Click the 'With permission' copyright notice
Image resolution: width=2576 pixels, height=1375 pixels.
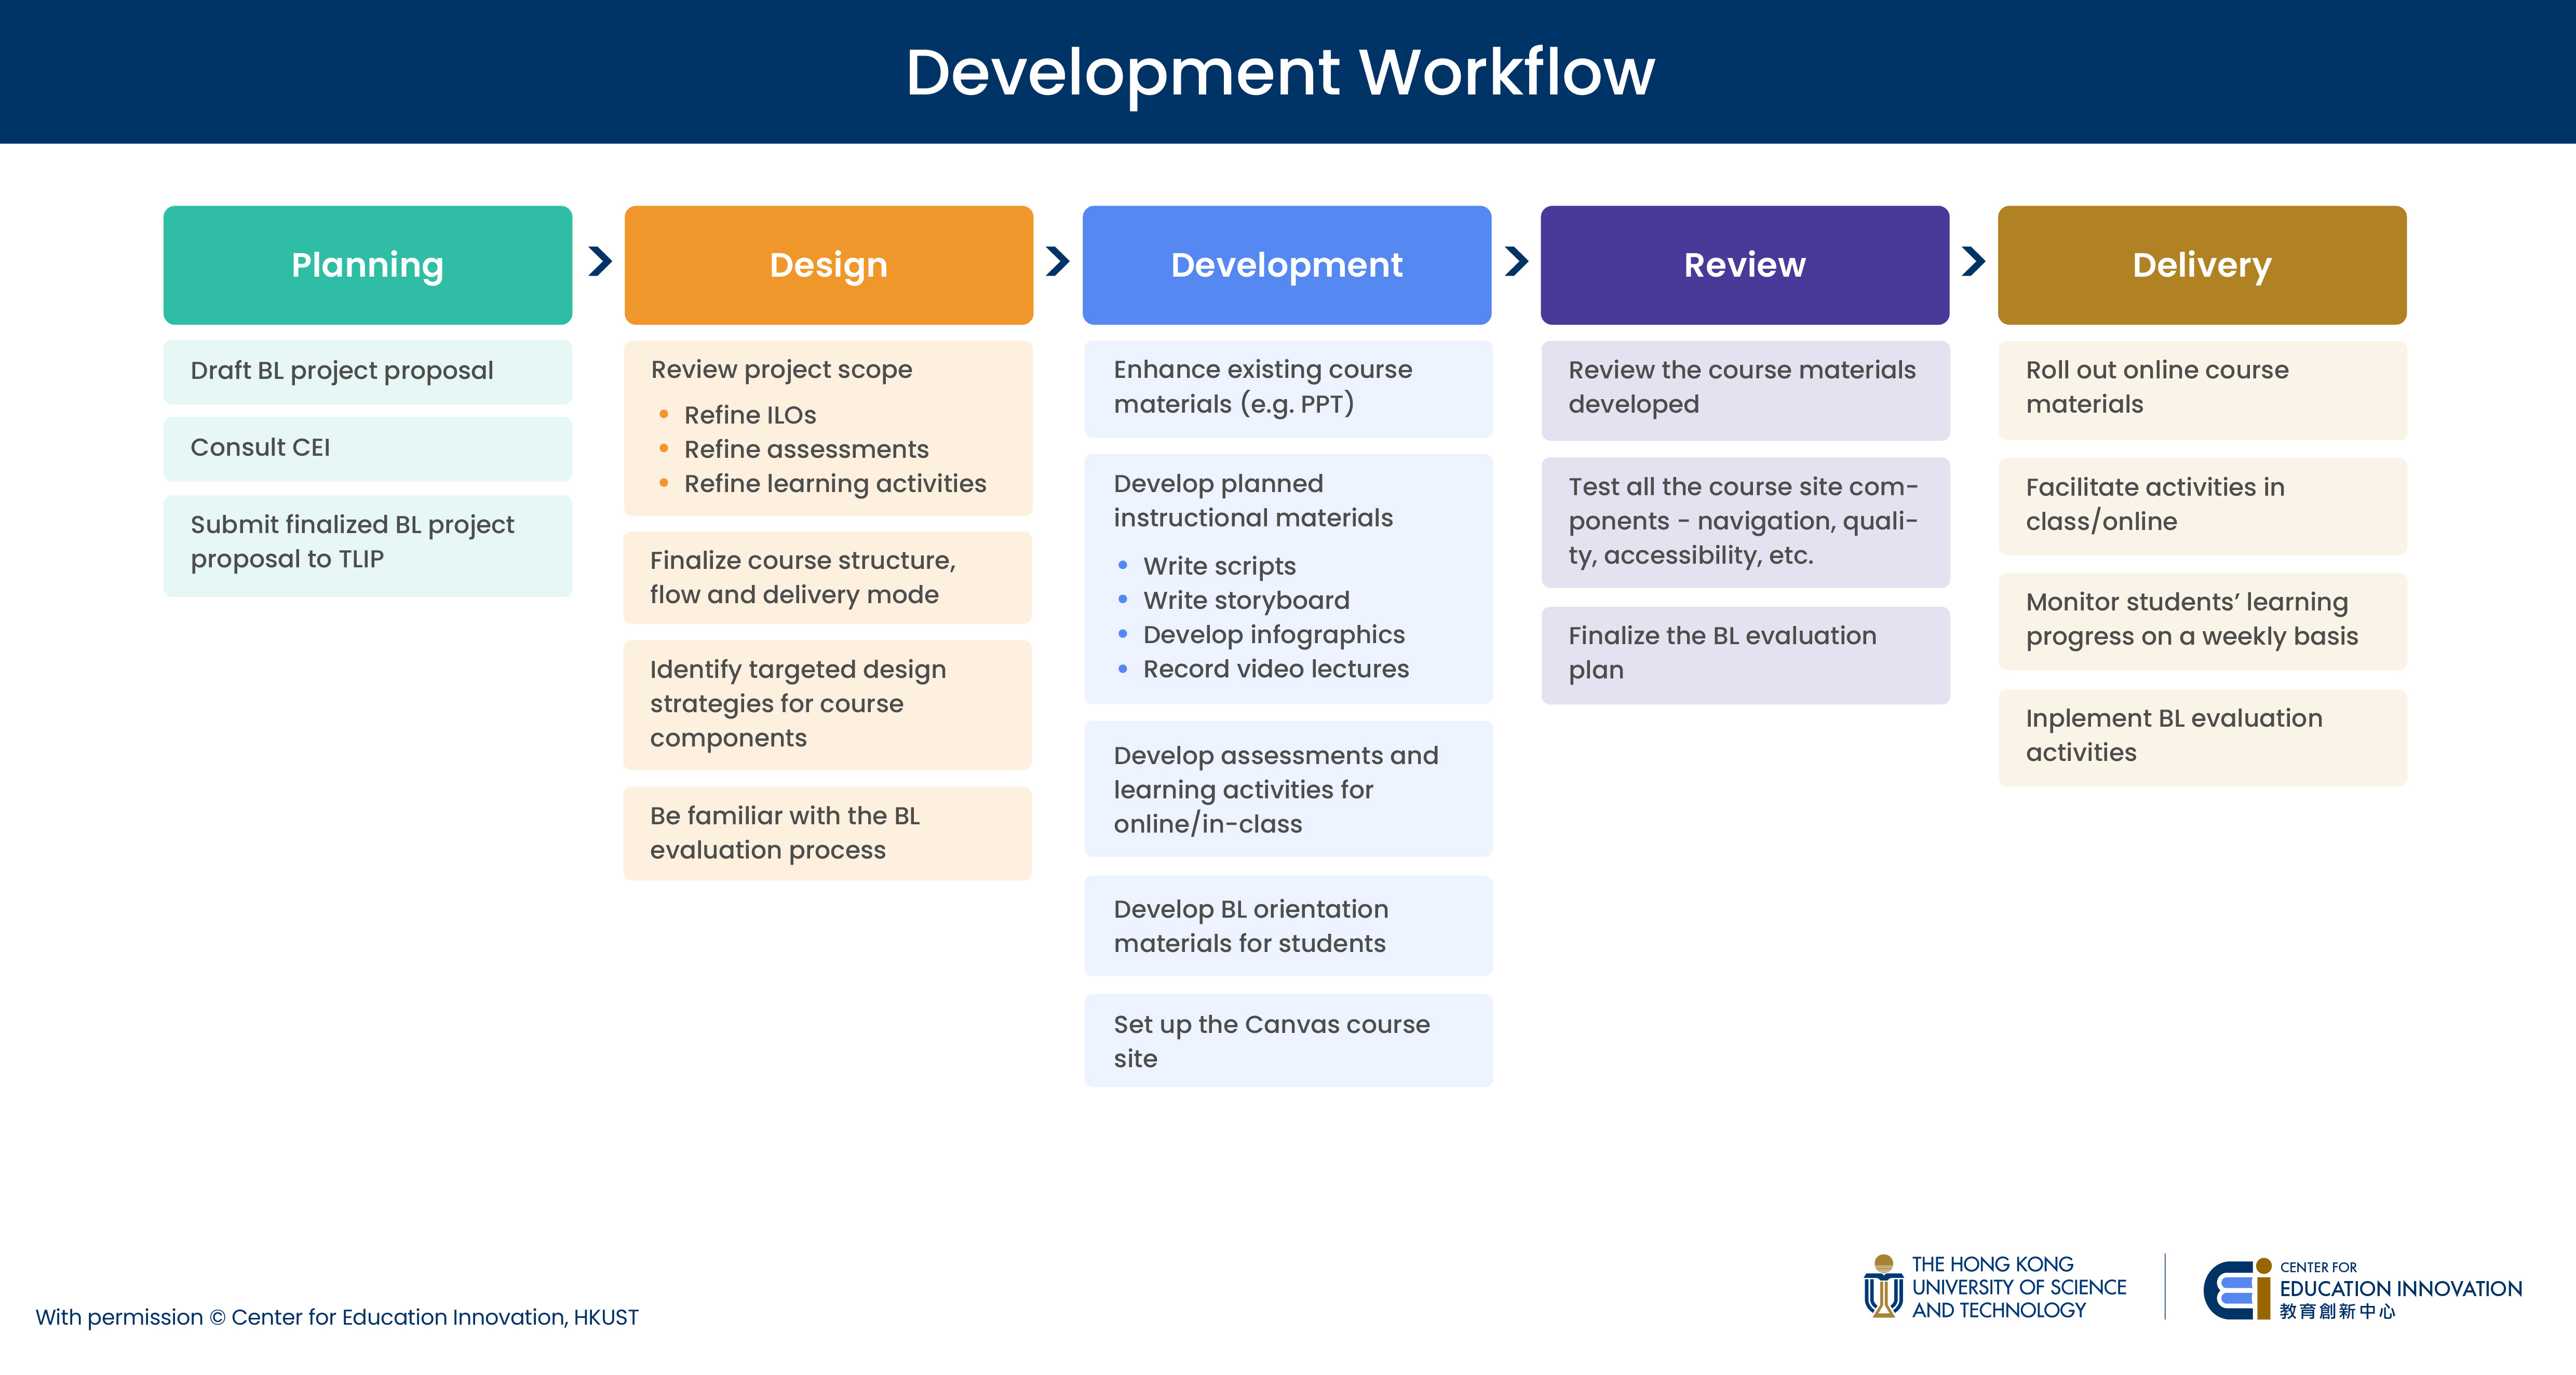[x=337, y=1317]
